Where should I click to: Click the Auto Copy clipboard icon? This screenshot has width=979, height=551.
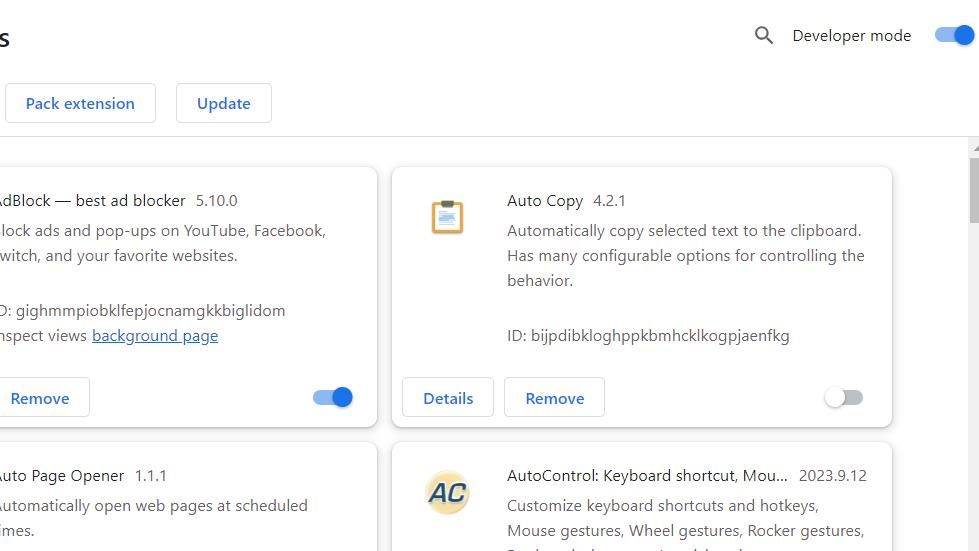point(447,217)
